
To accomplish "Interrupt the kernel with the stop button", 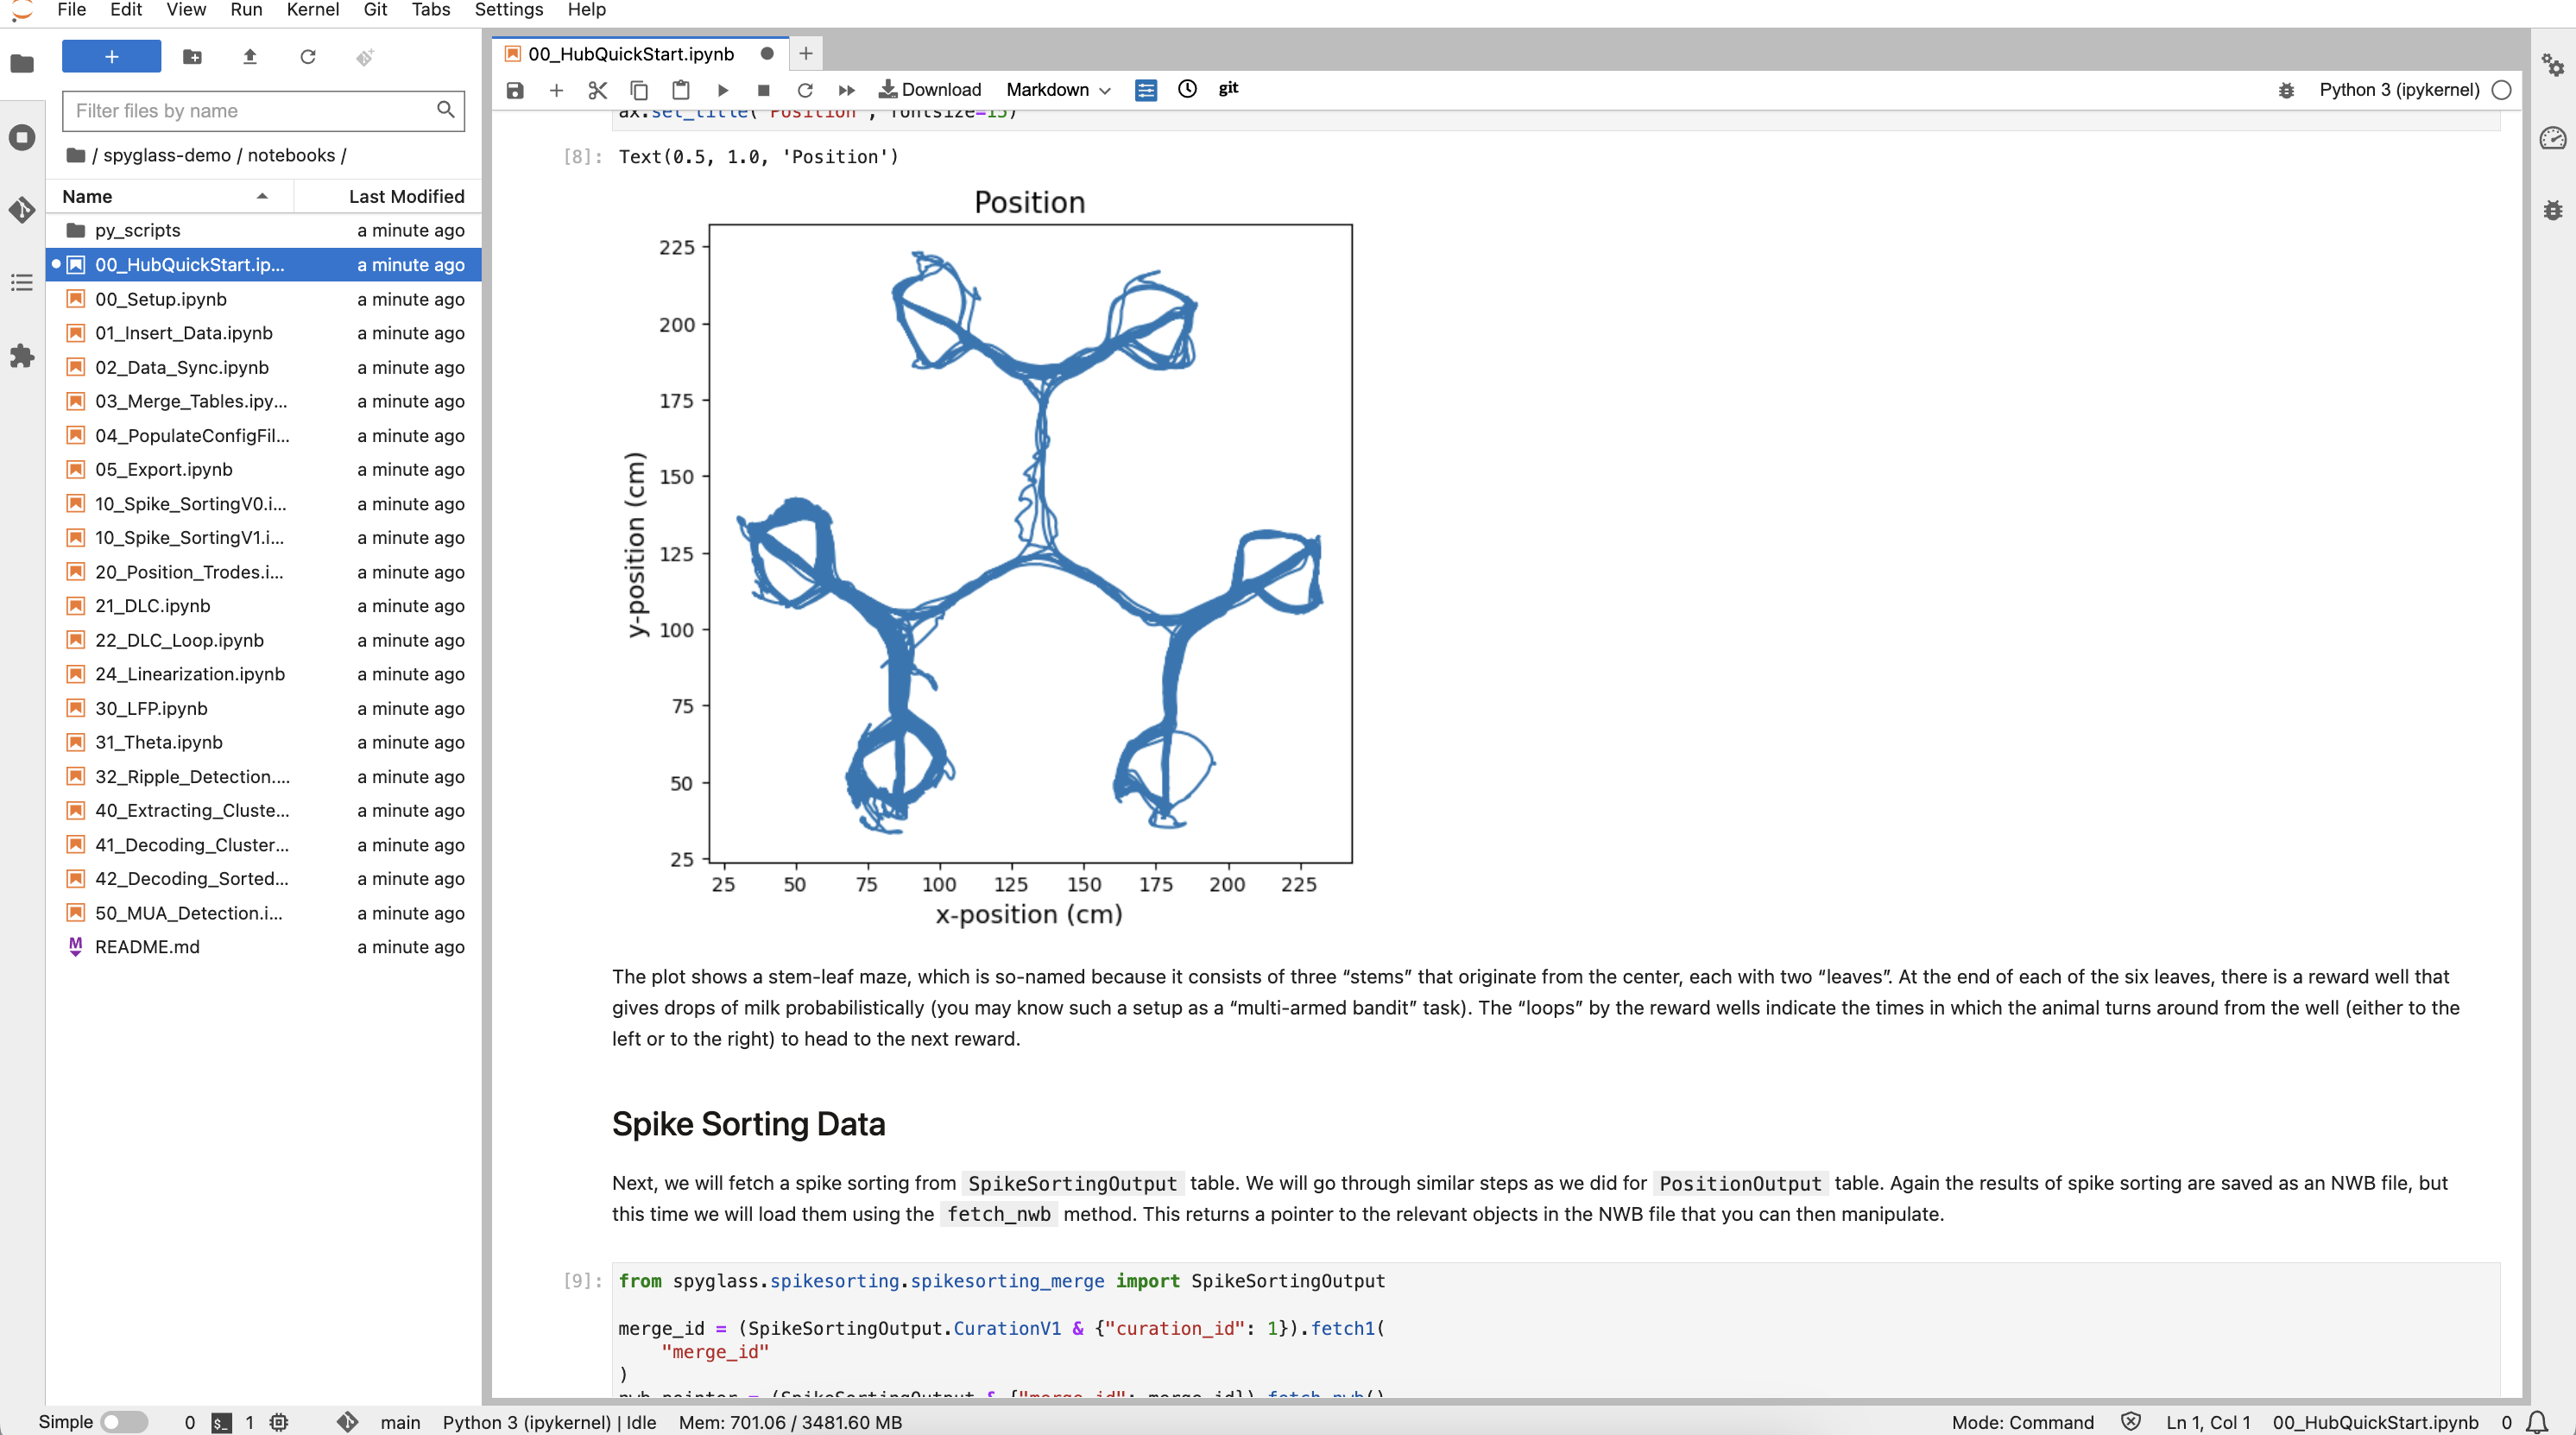I will point(764,90).
